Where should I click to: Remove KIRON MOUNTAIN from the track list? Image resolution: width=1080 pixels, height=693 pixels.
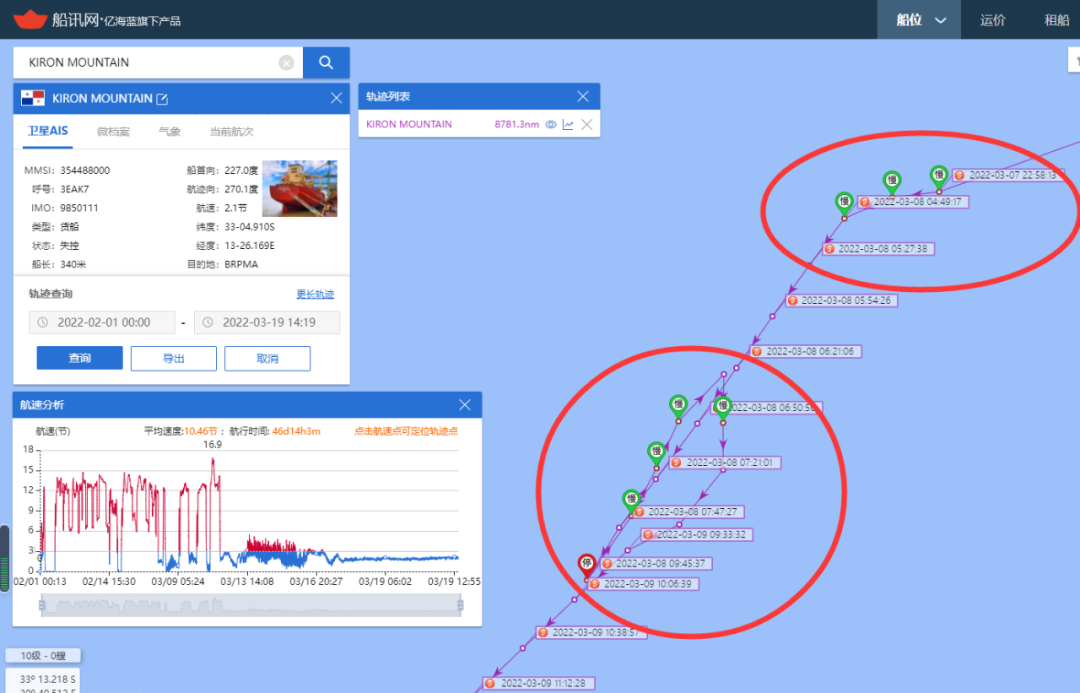[x=587, y=125]
